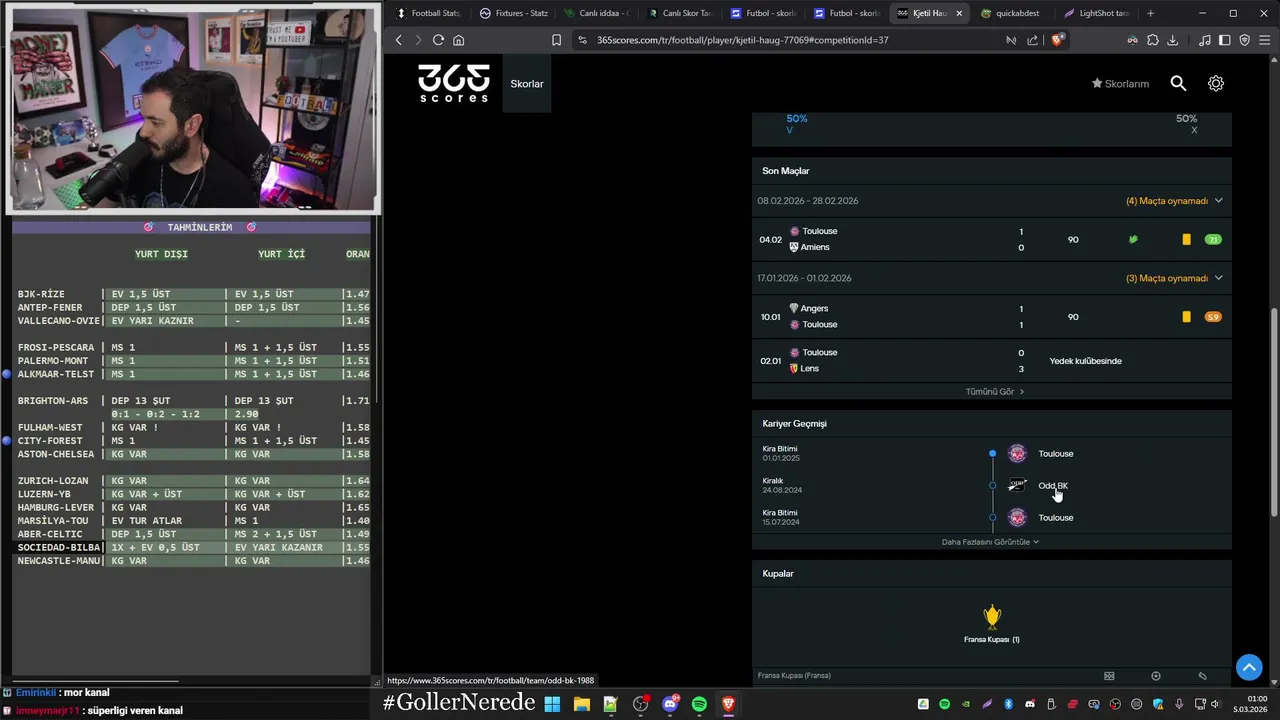This screenshot has height=720, width=1280.
Task: Open Brave main menu hamburger
Action: tap(1264, 40)
